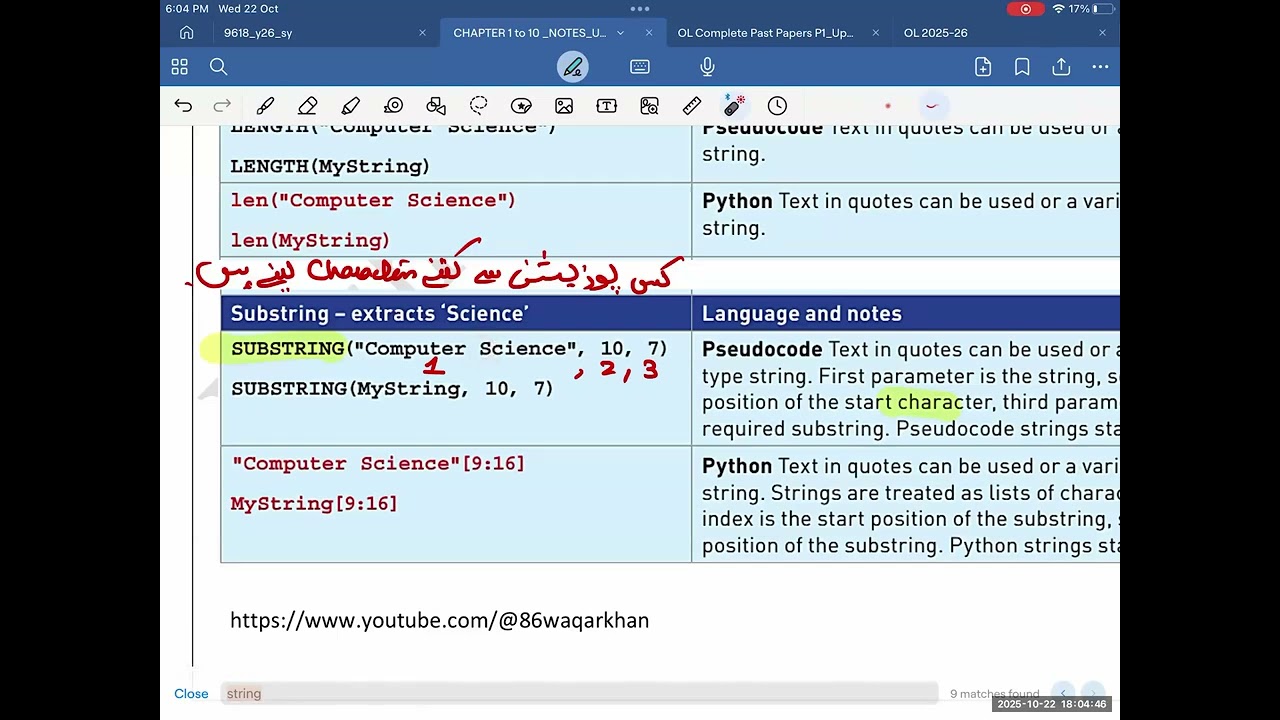Tap the LENGTH(MyString) code line
Image resolution: width=1280 pixels, height=720 pixels.
click(330, 167)
